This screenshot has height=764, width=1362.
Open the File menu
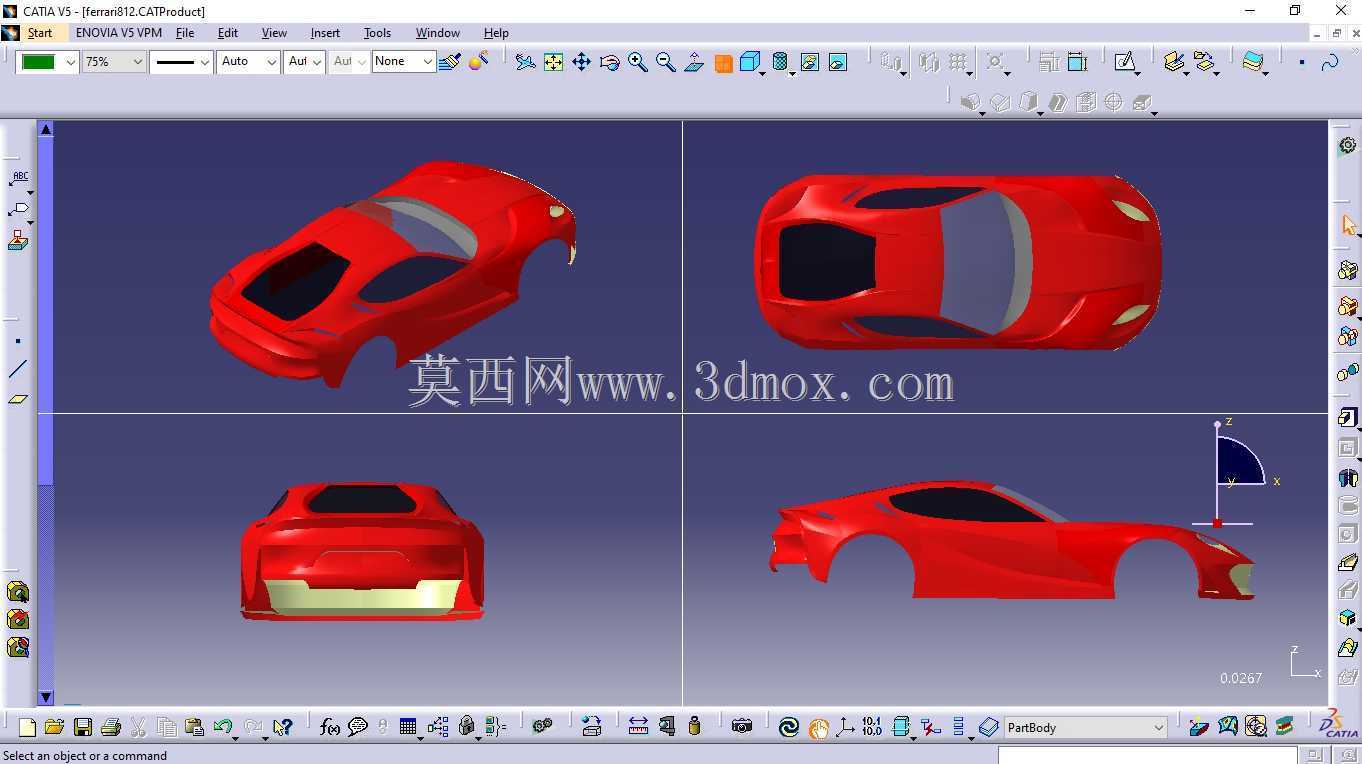pyautogui.click(x=185, y=33)
